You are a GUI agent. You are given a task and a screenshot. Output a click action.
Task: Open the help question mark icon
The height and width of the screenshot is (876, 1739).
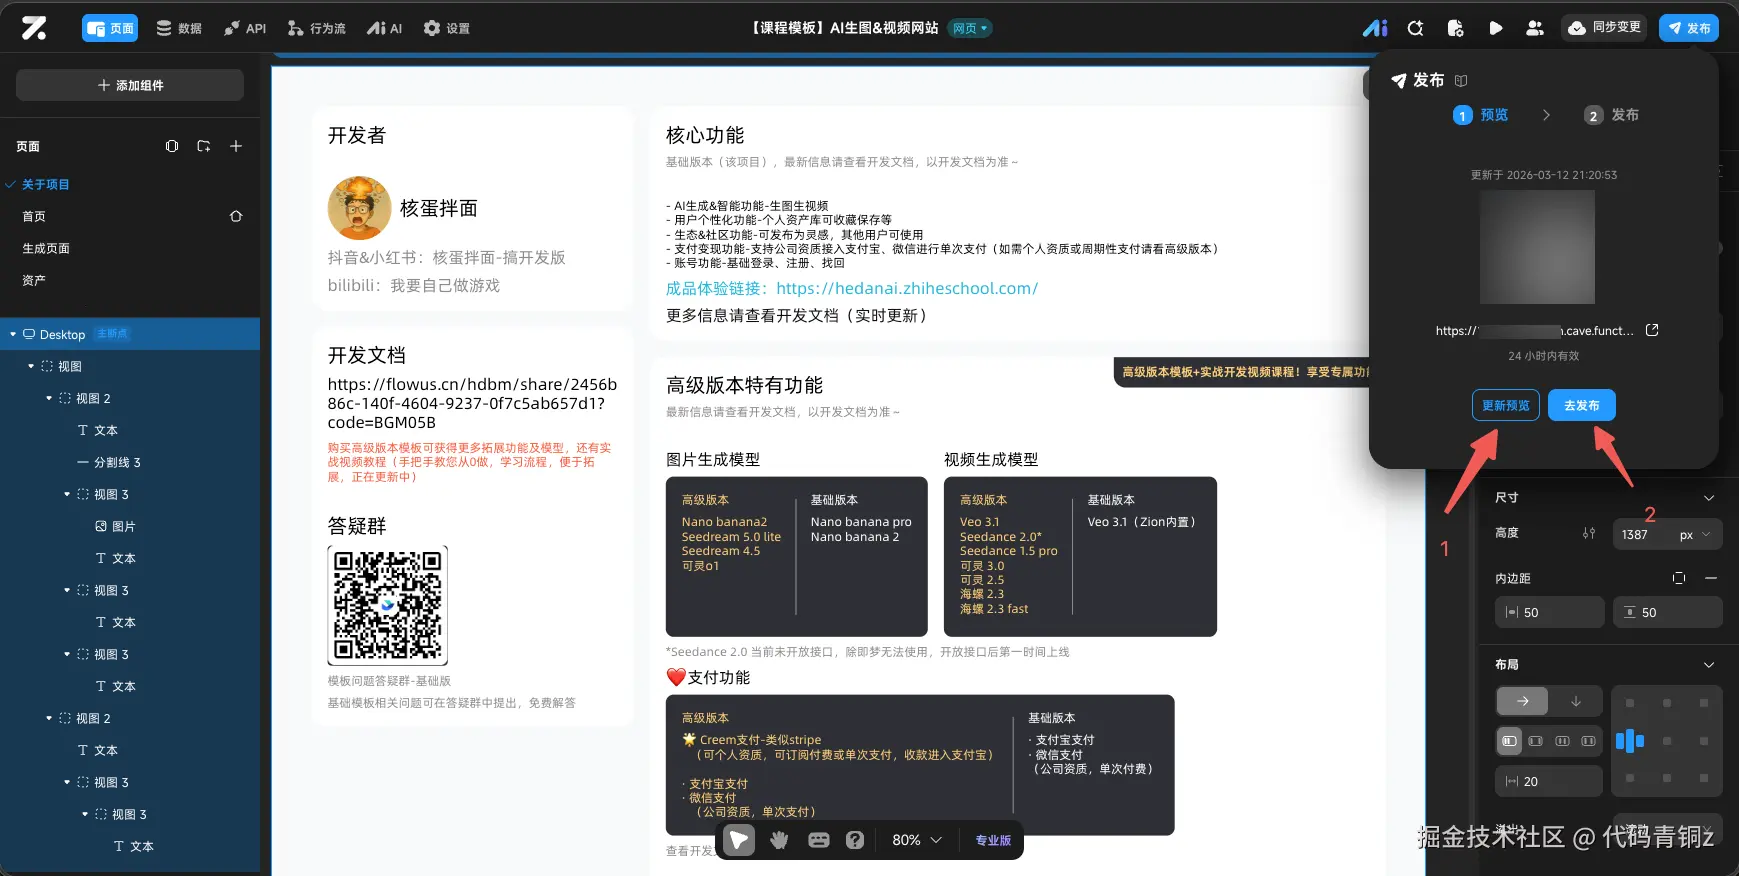click(x=855, y=840)
